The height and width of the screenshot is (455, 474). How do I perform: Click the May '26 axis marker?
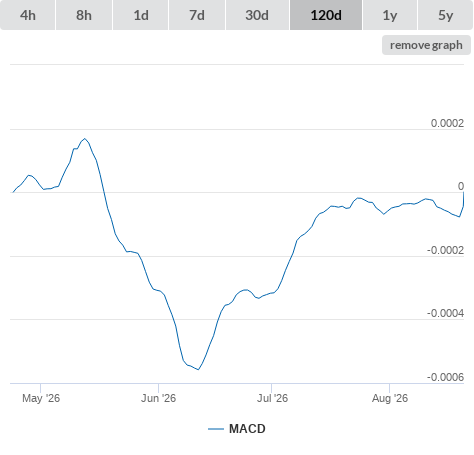(41, 398)
